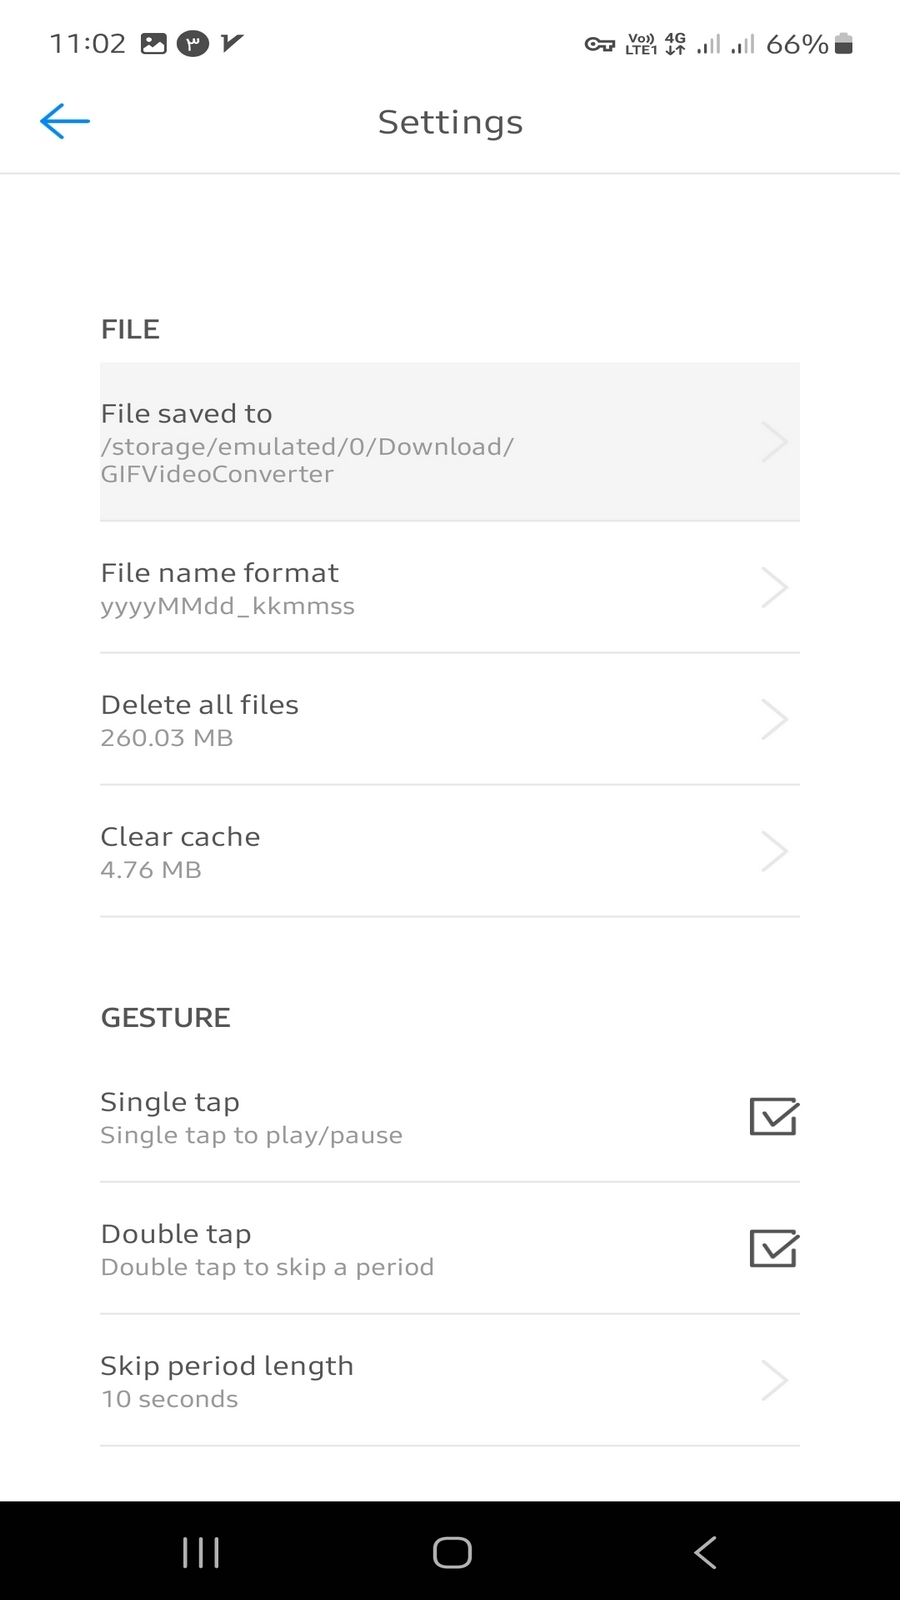Tap the Android home button
Image resolution: width=900 pixels, height=1600 pixels.
pos(452,1552)
